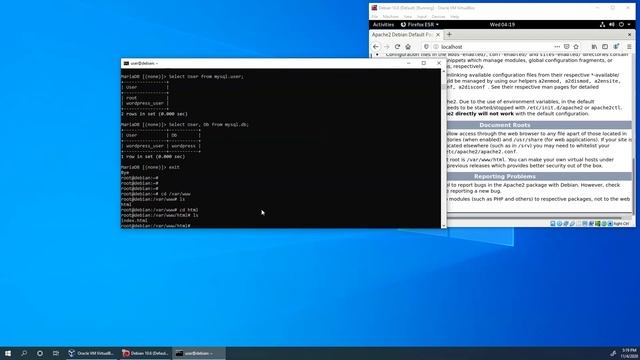Screen dimensions: 640x360
Task: Open VirtualBox Devices menu
Action: [x=438, y=17]
